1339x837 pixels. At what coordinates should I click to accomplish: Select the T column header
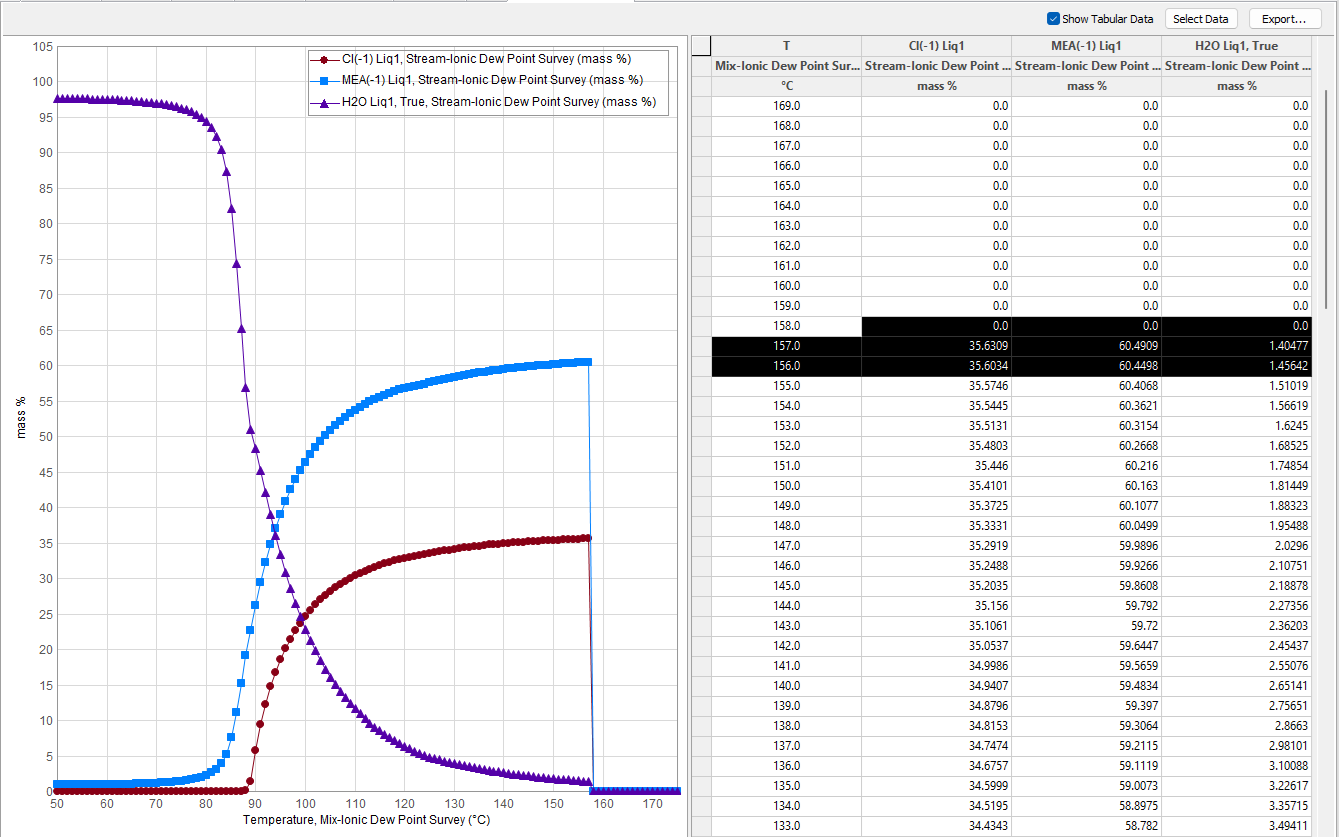(x=786, y=46)
